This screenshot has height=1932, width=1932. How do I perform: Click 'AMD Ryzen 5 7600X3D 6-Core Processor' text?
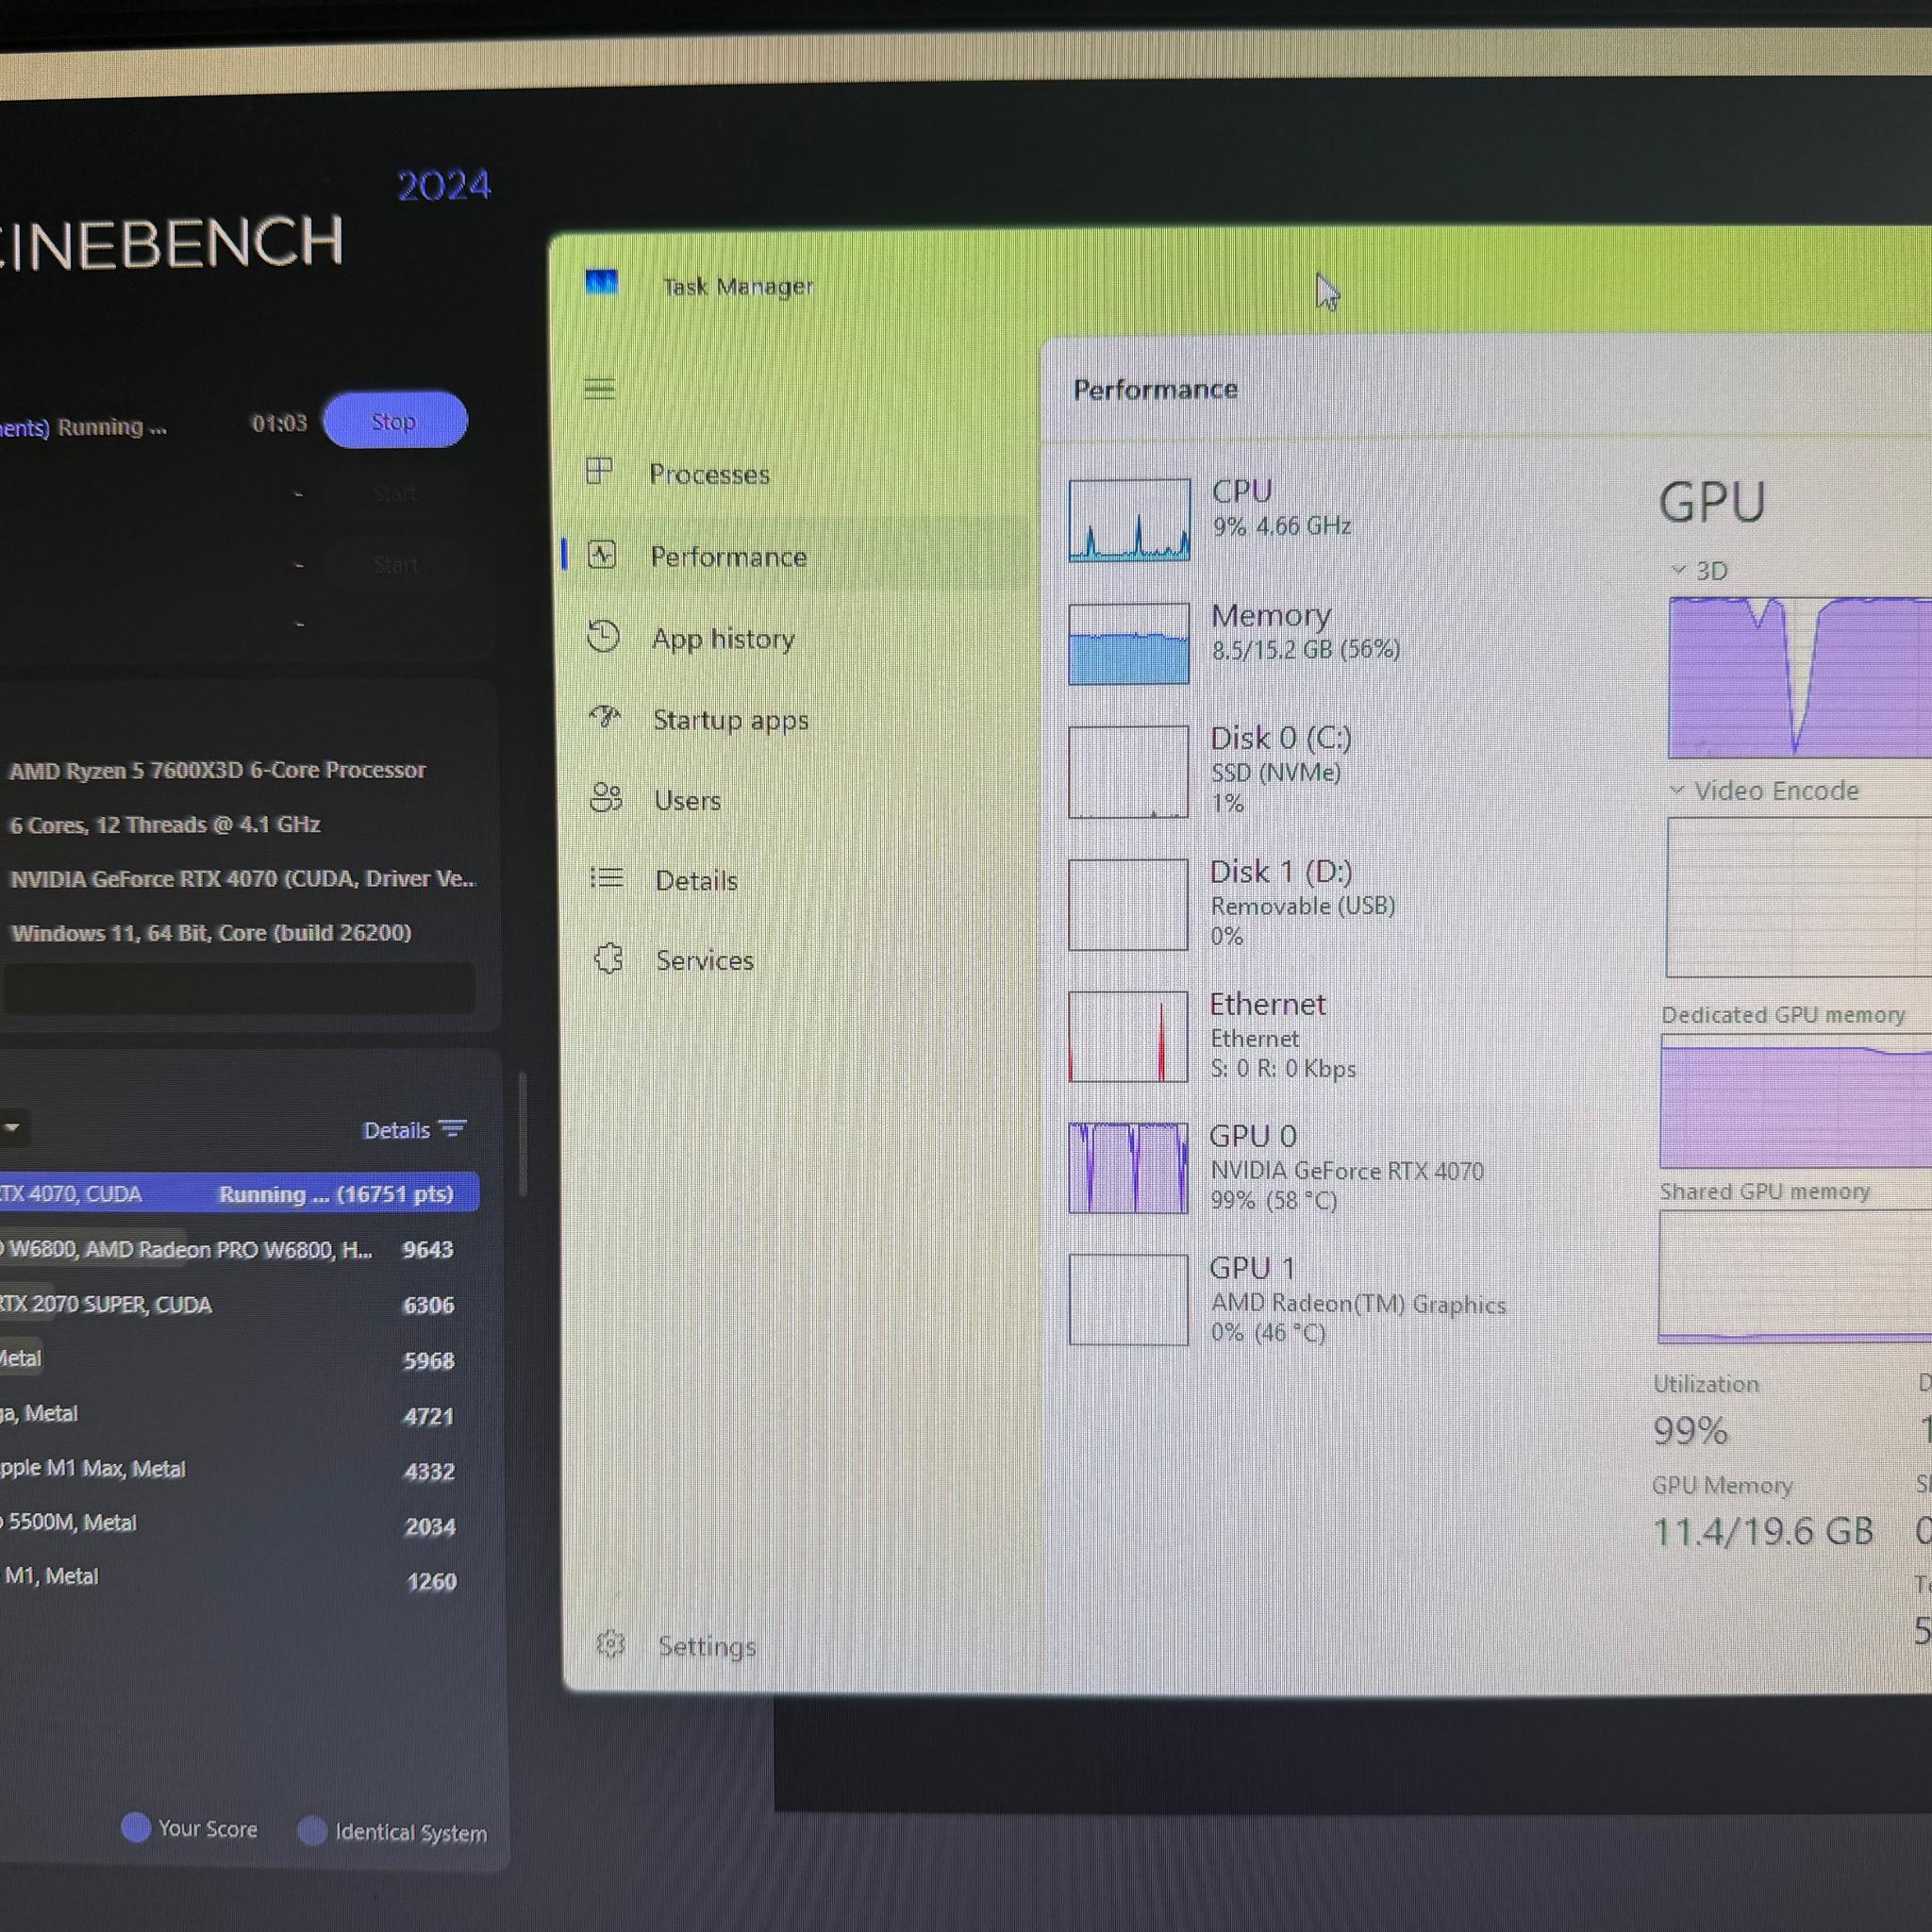pyautogui.click(x=217, y=769)
